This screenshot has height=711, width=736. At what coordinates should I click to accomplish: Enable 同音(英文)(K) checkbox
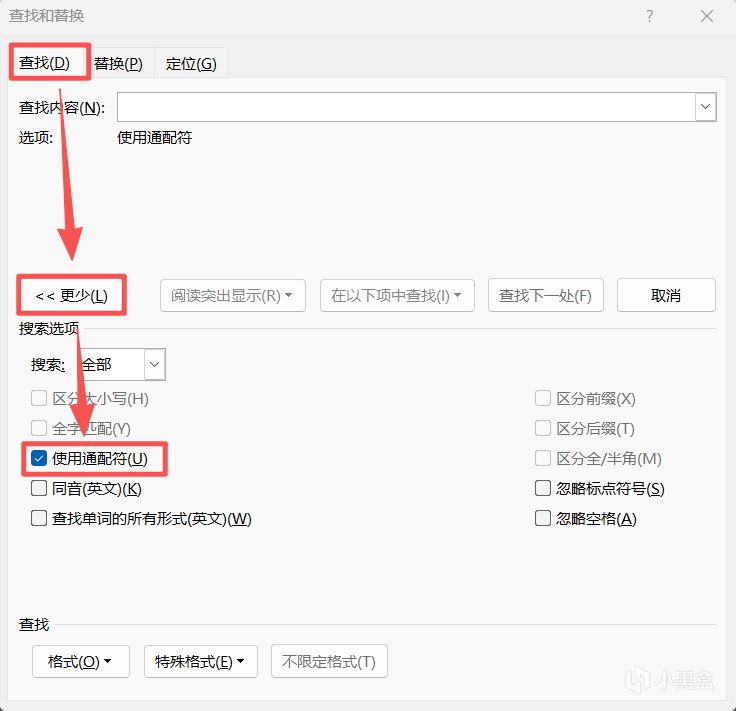coord(39,488)
